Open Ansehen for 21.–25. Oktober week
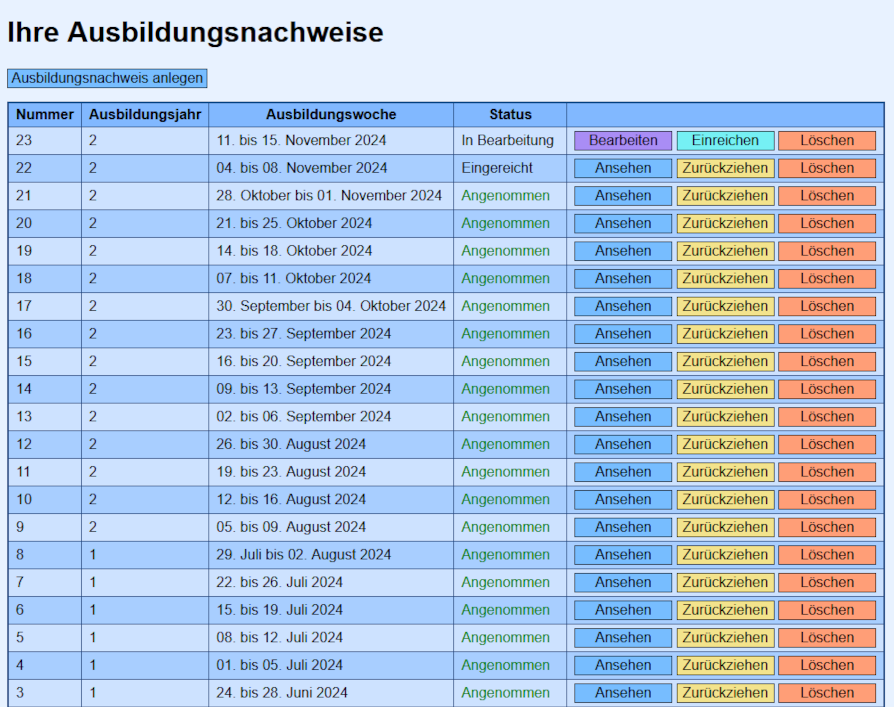 [x=623, y=223]
